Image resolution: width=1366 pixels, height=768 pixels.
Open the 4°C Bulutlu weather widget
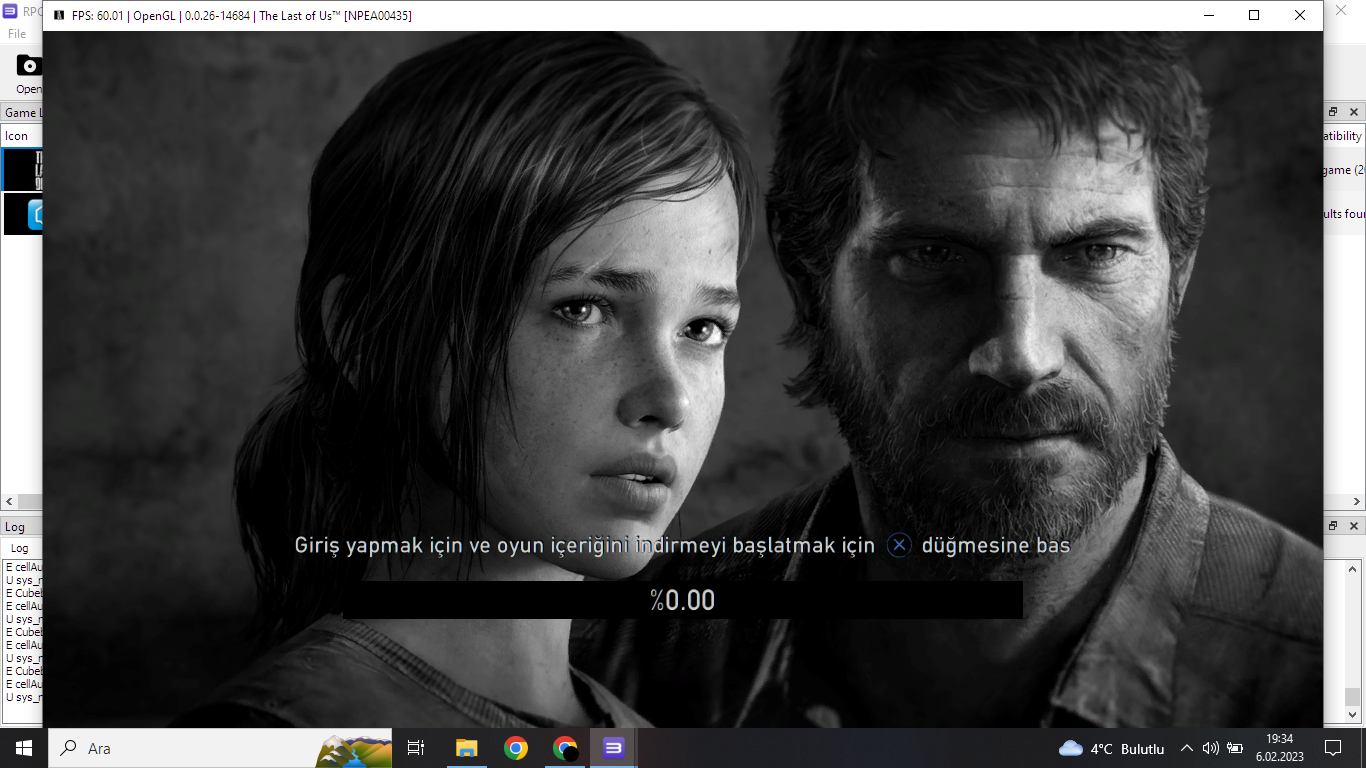[1111, 748]
